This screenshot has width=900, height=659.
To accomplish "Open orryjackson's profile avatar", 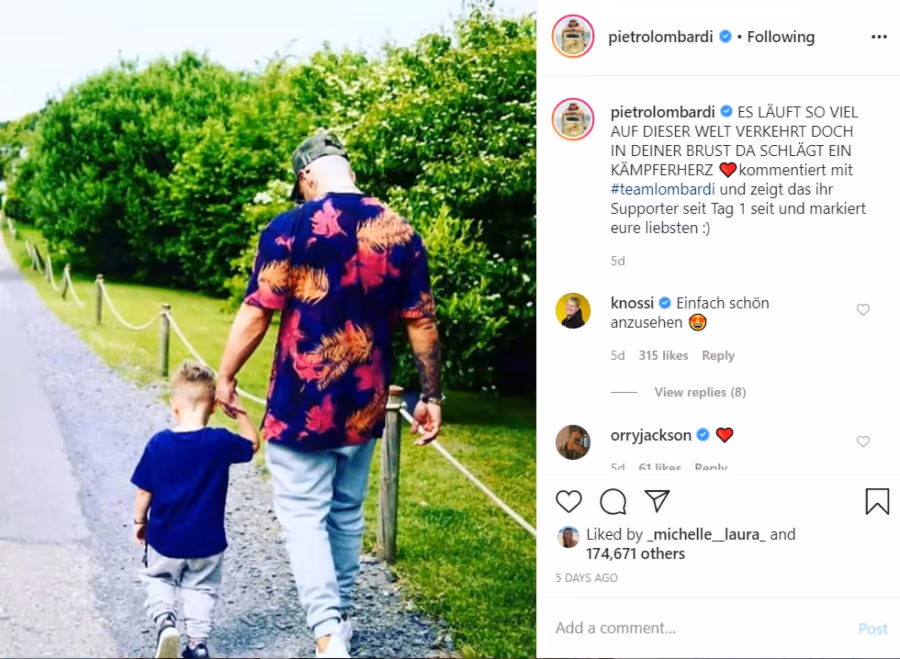I will [573, 442].
